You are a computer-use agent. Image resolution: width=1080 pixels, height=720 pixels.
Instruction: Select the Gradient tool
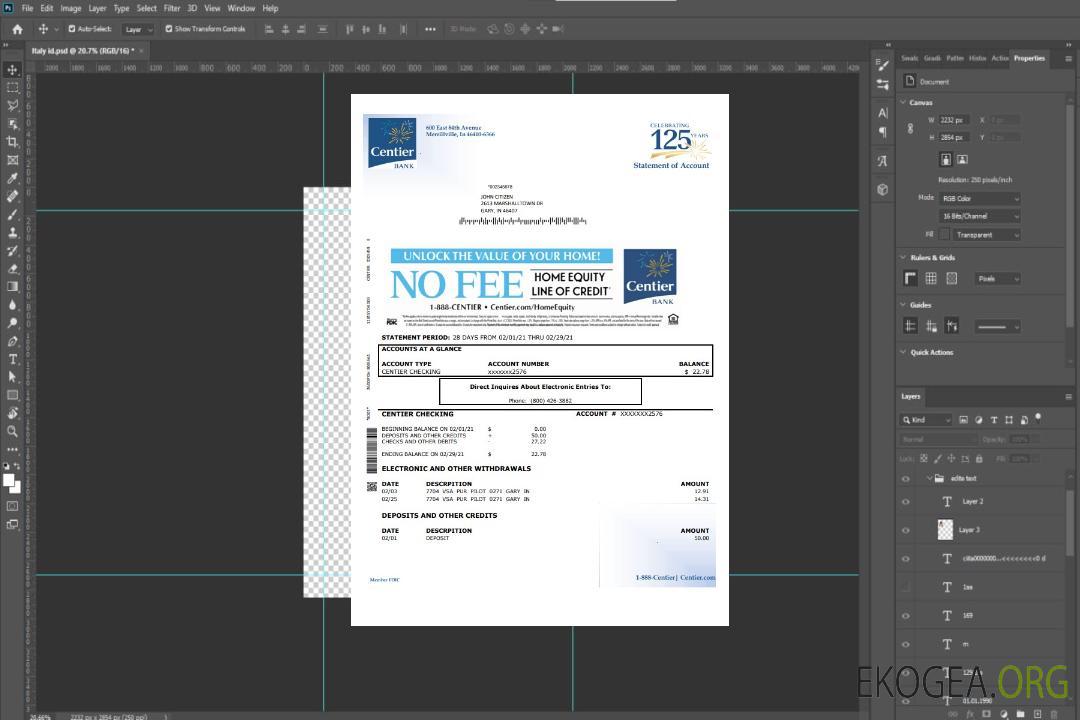12,287
